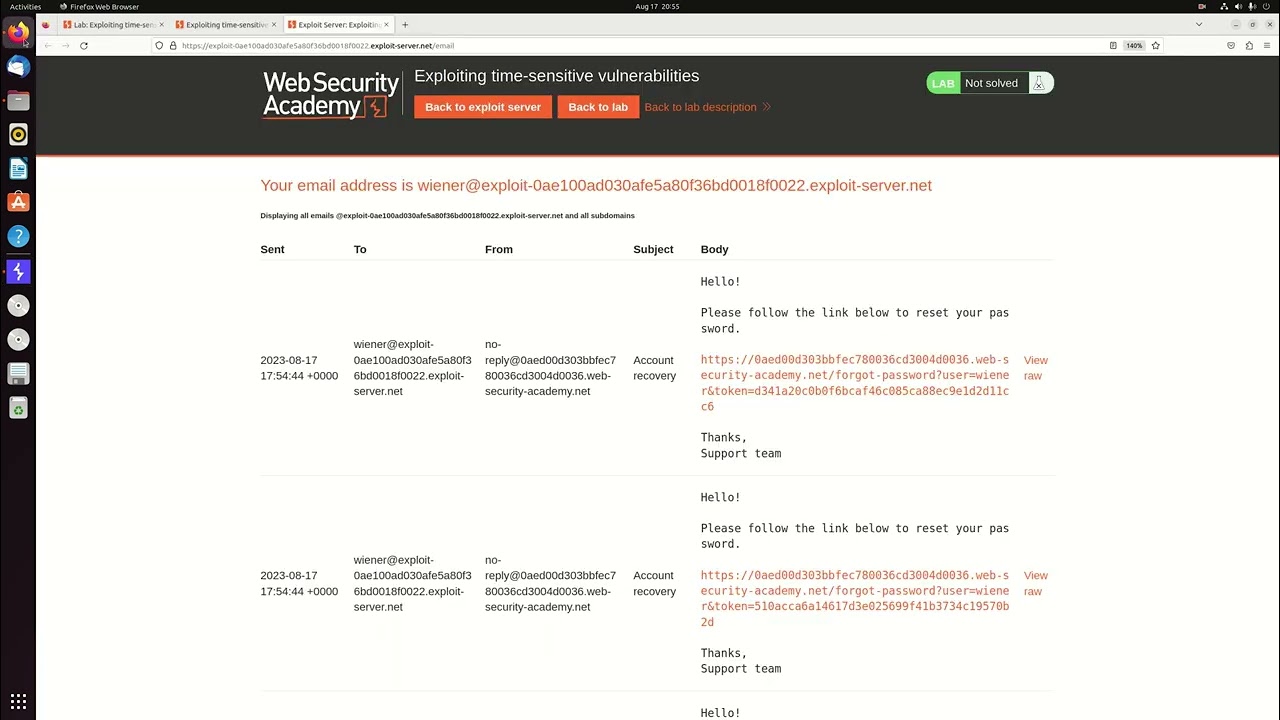Click the 'To' column header
Screen dimensions: 1280x720
pyautogui.click(x=360, y=249)
